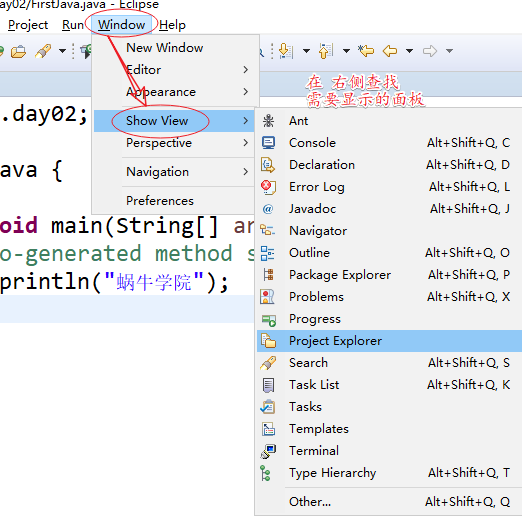The width and height of the screenshot is (522, 518).
Task: Open the Window menu
Action: (122, 25)
